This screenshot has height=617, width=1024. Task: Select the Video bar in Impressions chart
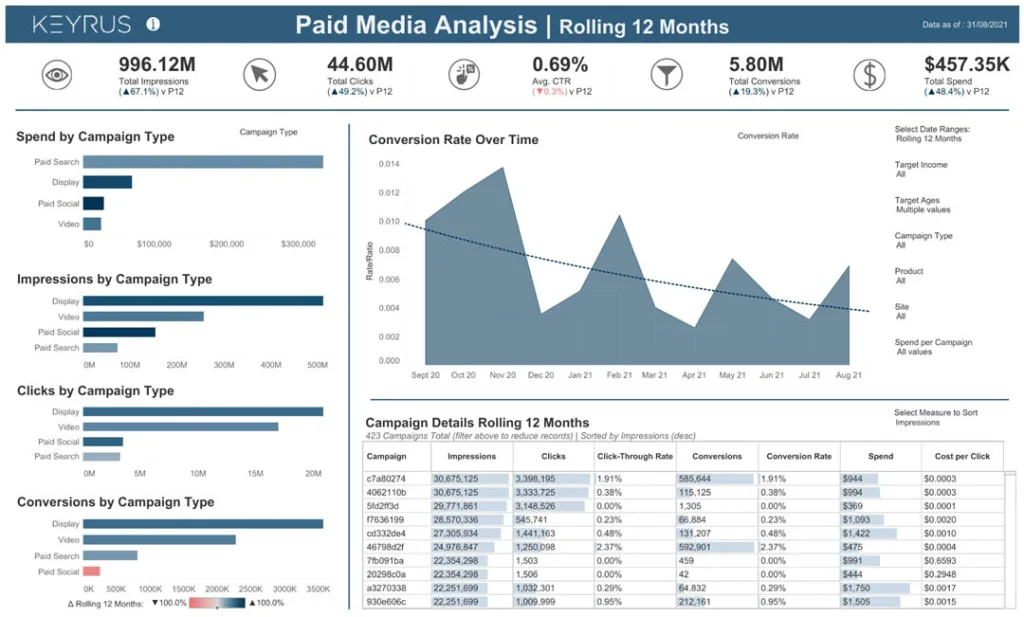coord(143,317)
